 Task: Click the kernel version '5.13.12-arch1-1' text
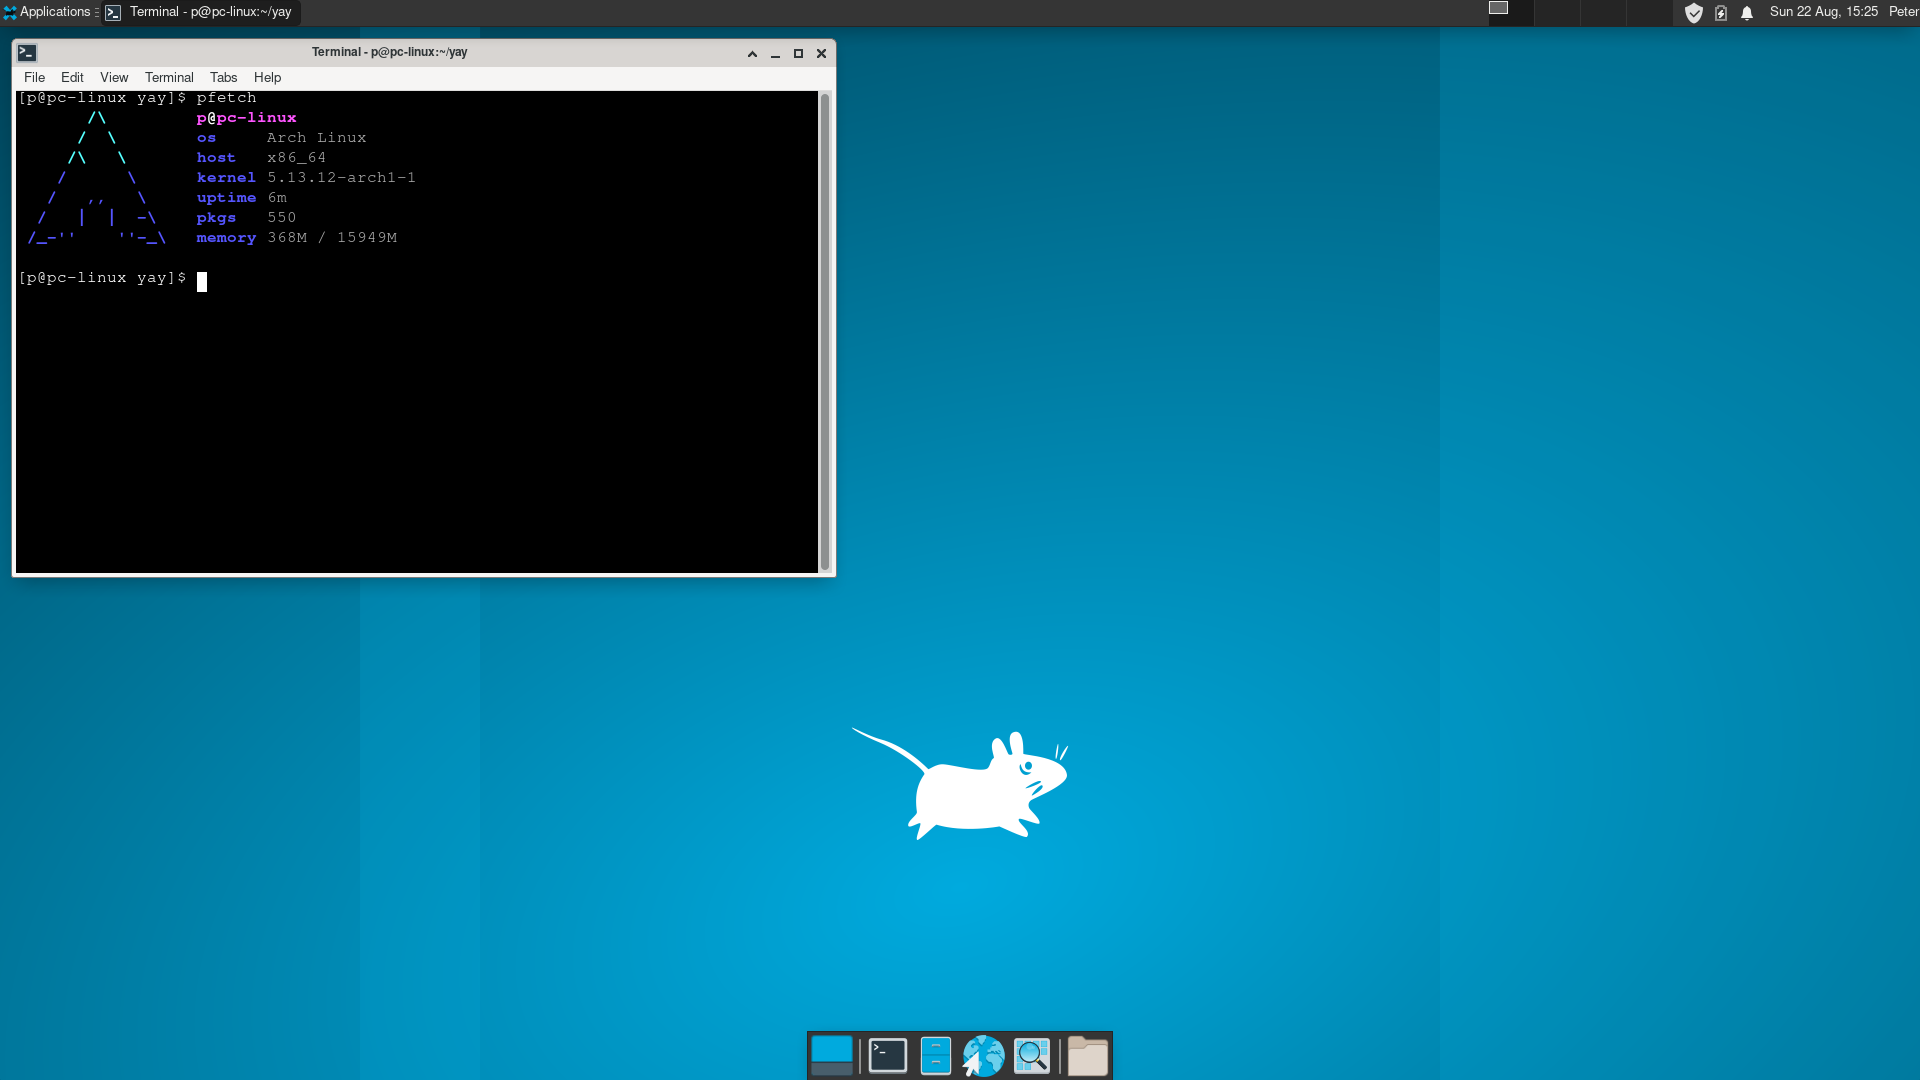point(341,178)
